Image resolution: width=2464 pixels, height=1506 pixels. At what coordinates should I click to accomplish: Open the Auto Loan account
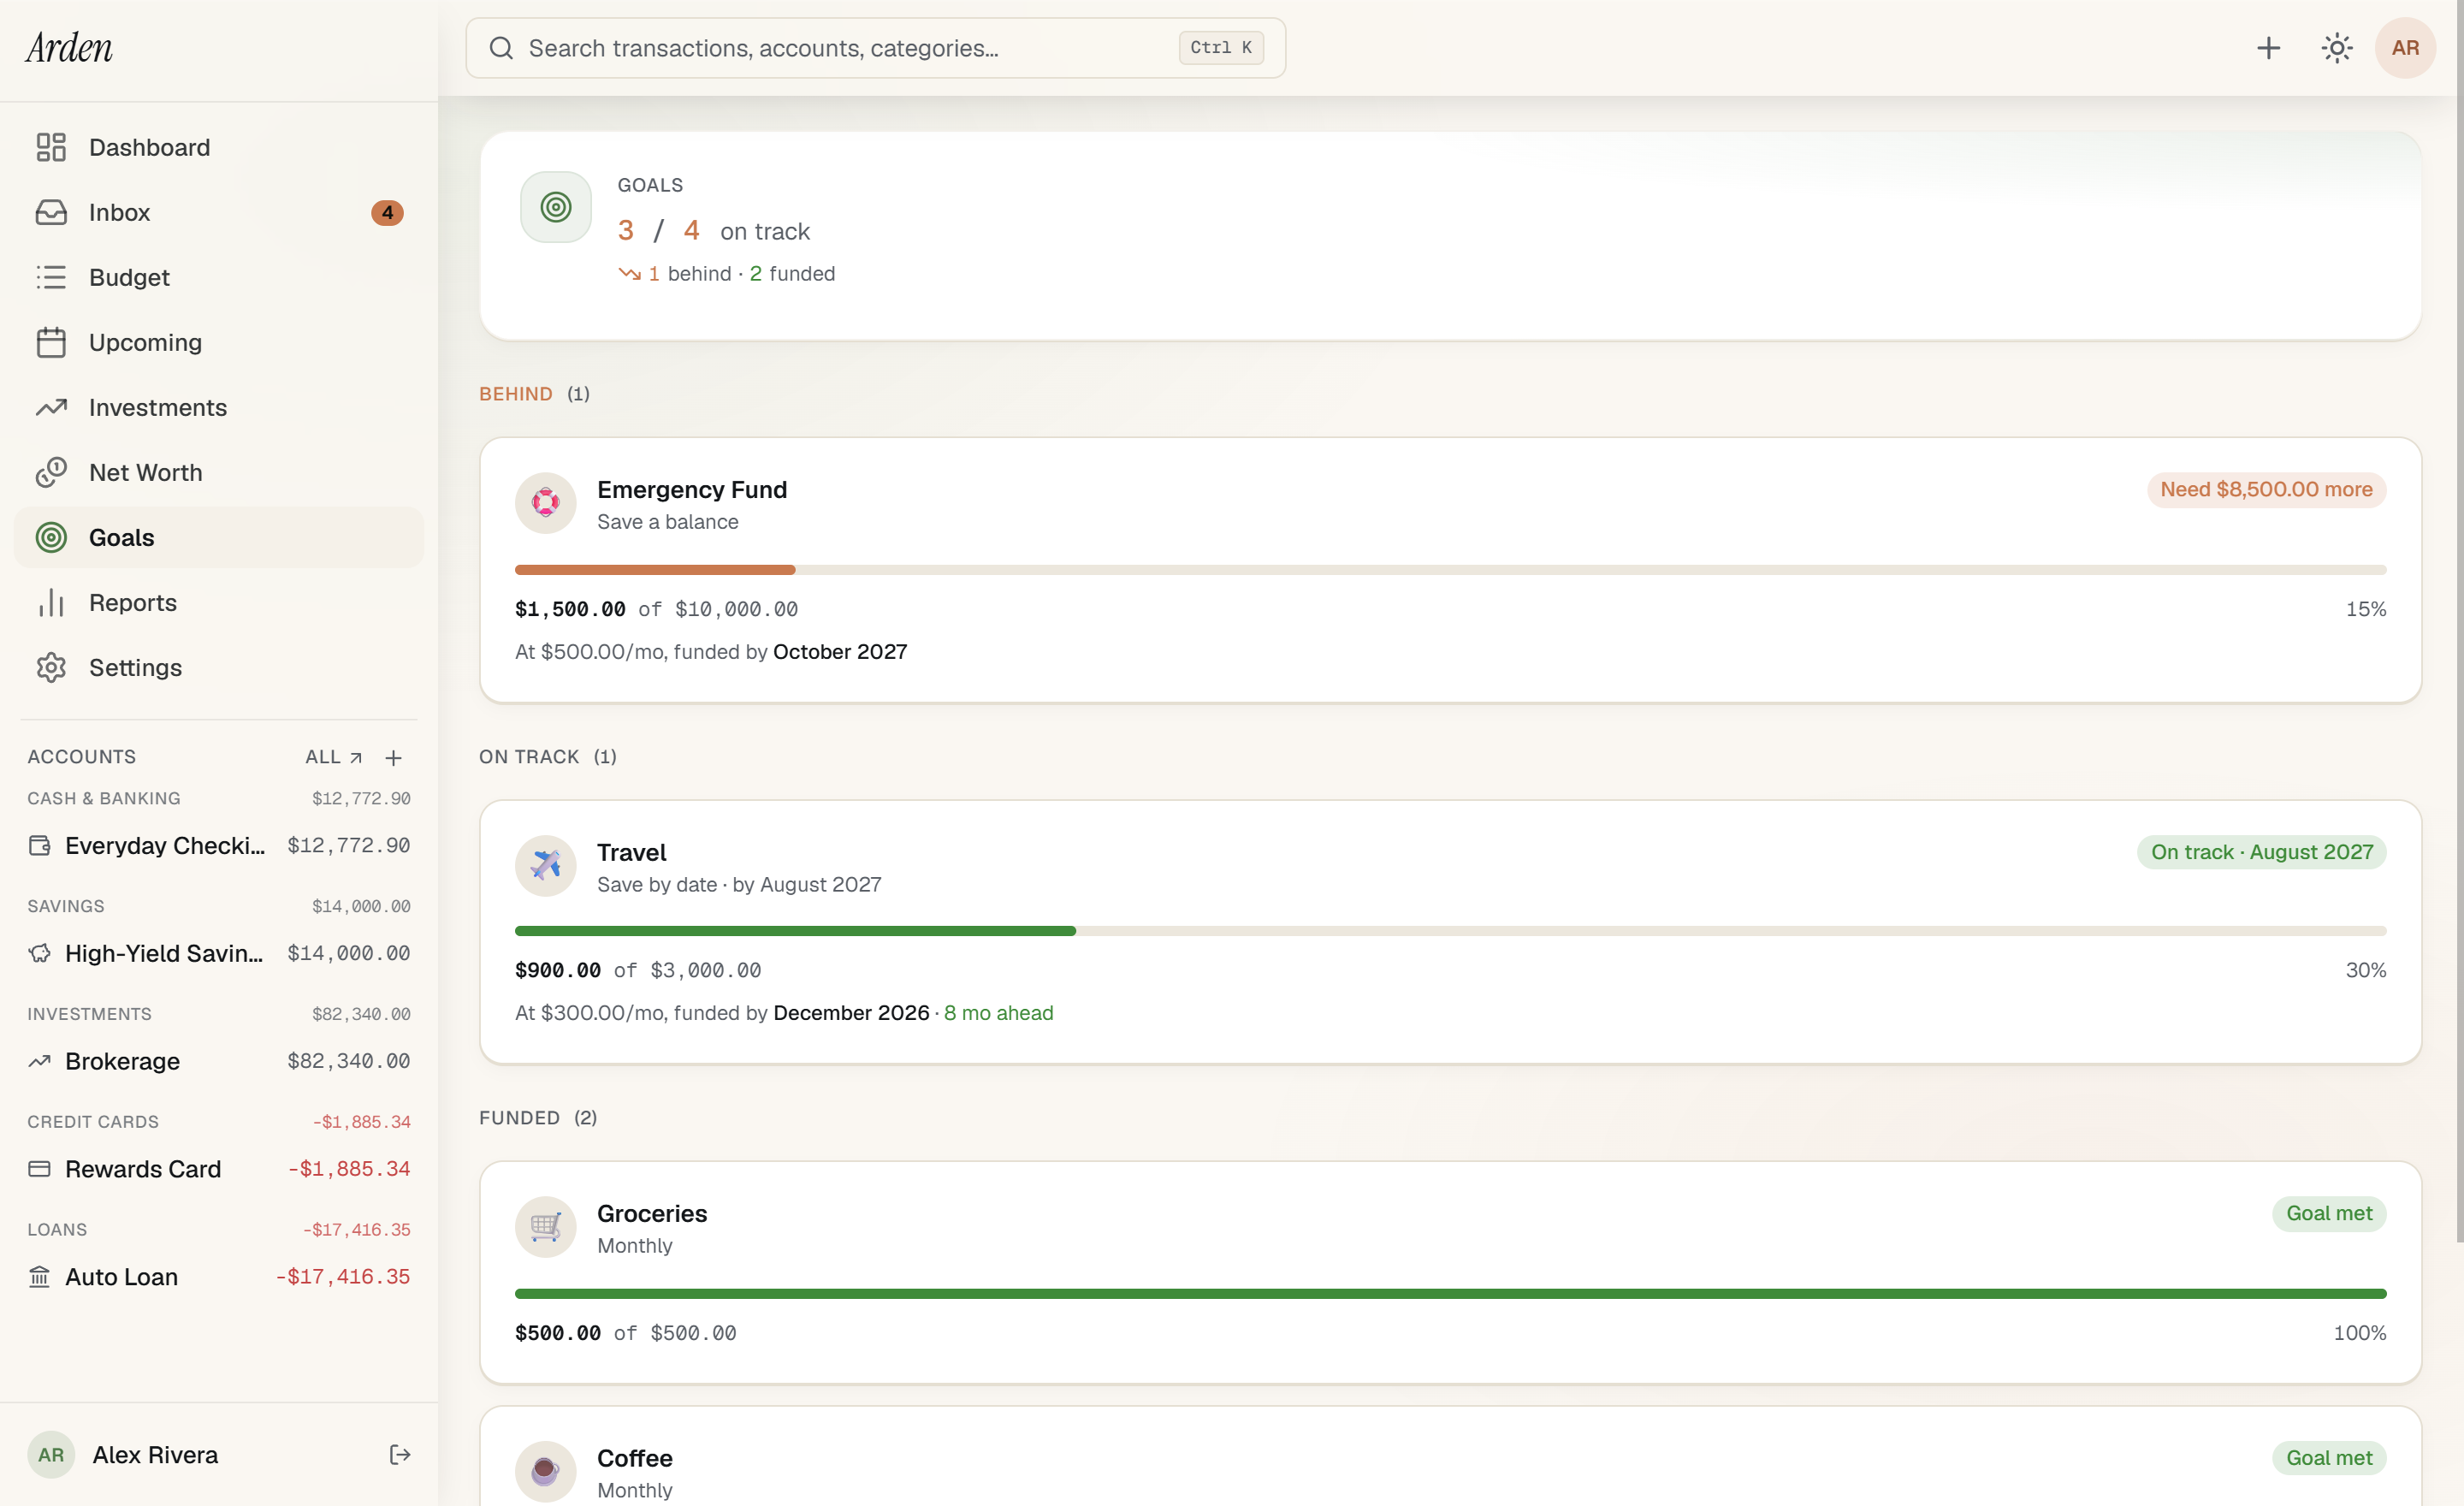219,1277
